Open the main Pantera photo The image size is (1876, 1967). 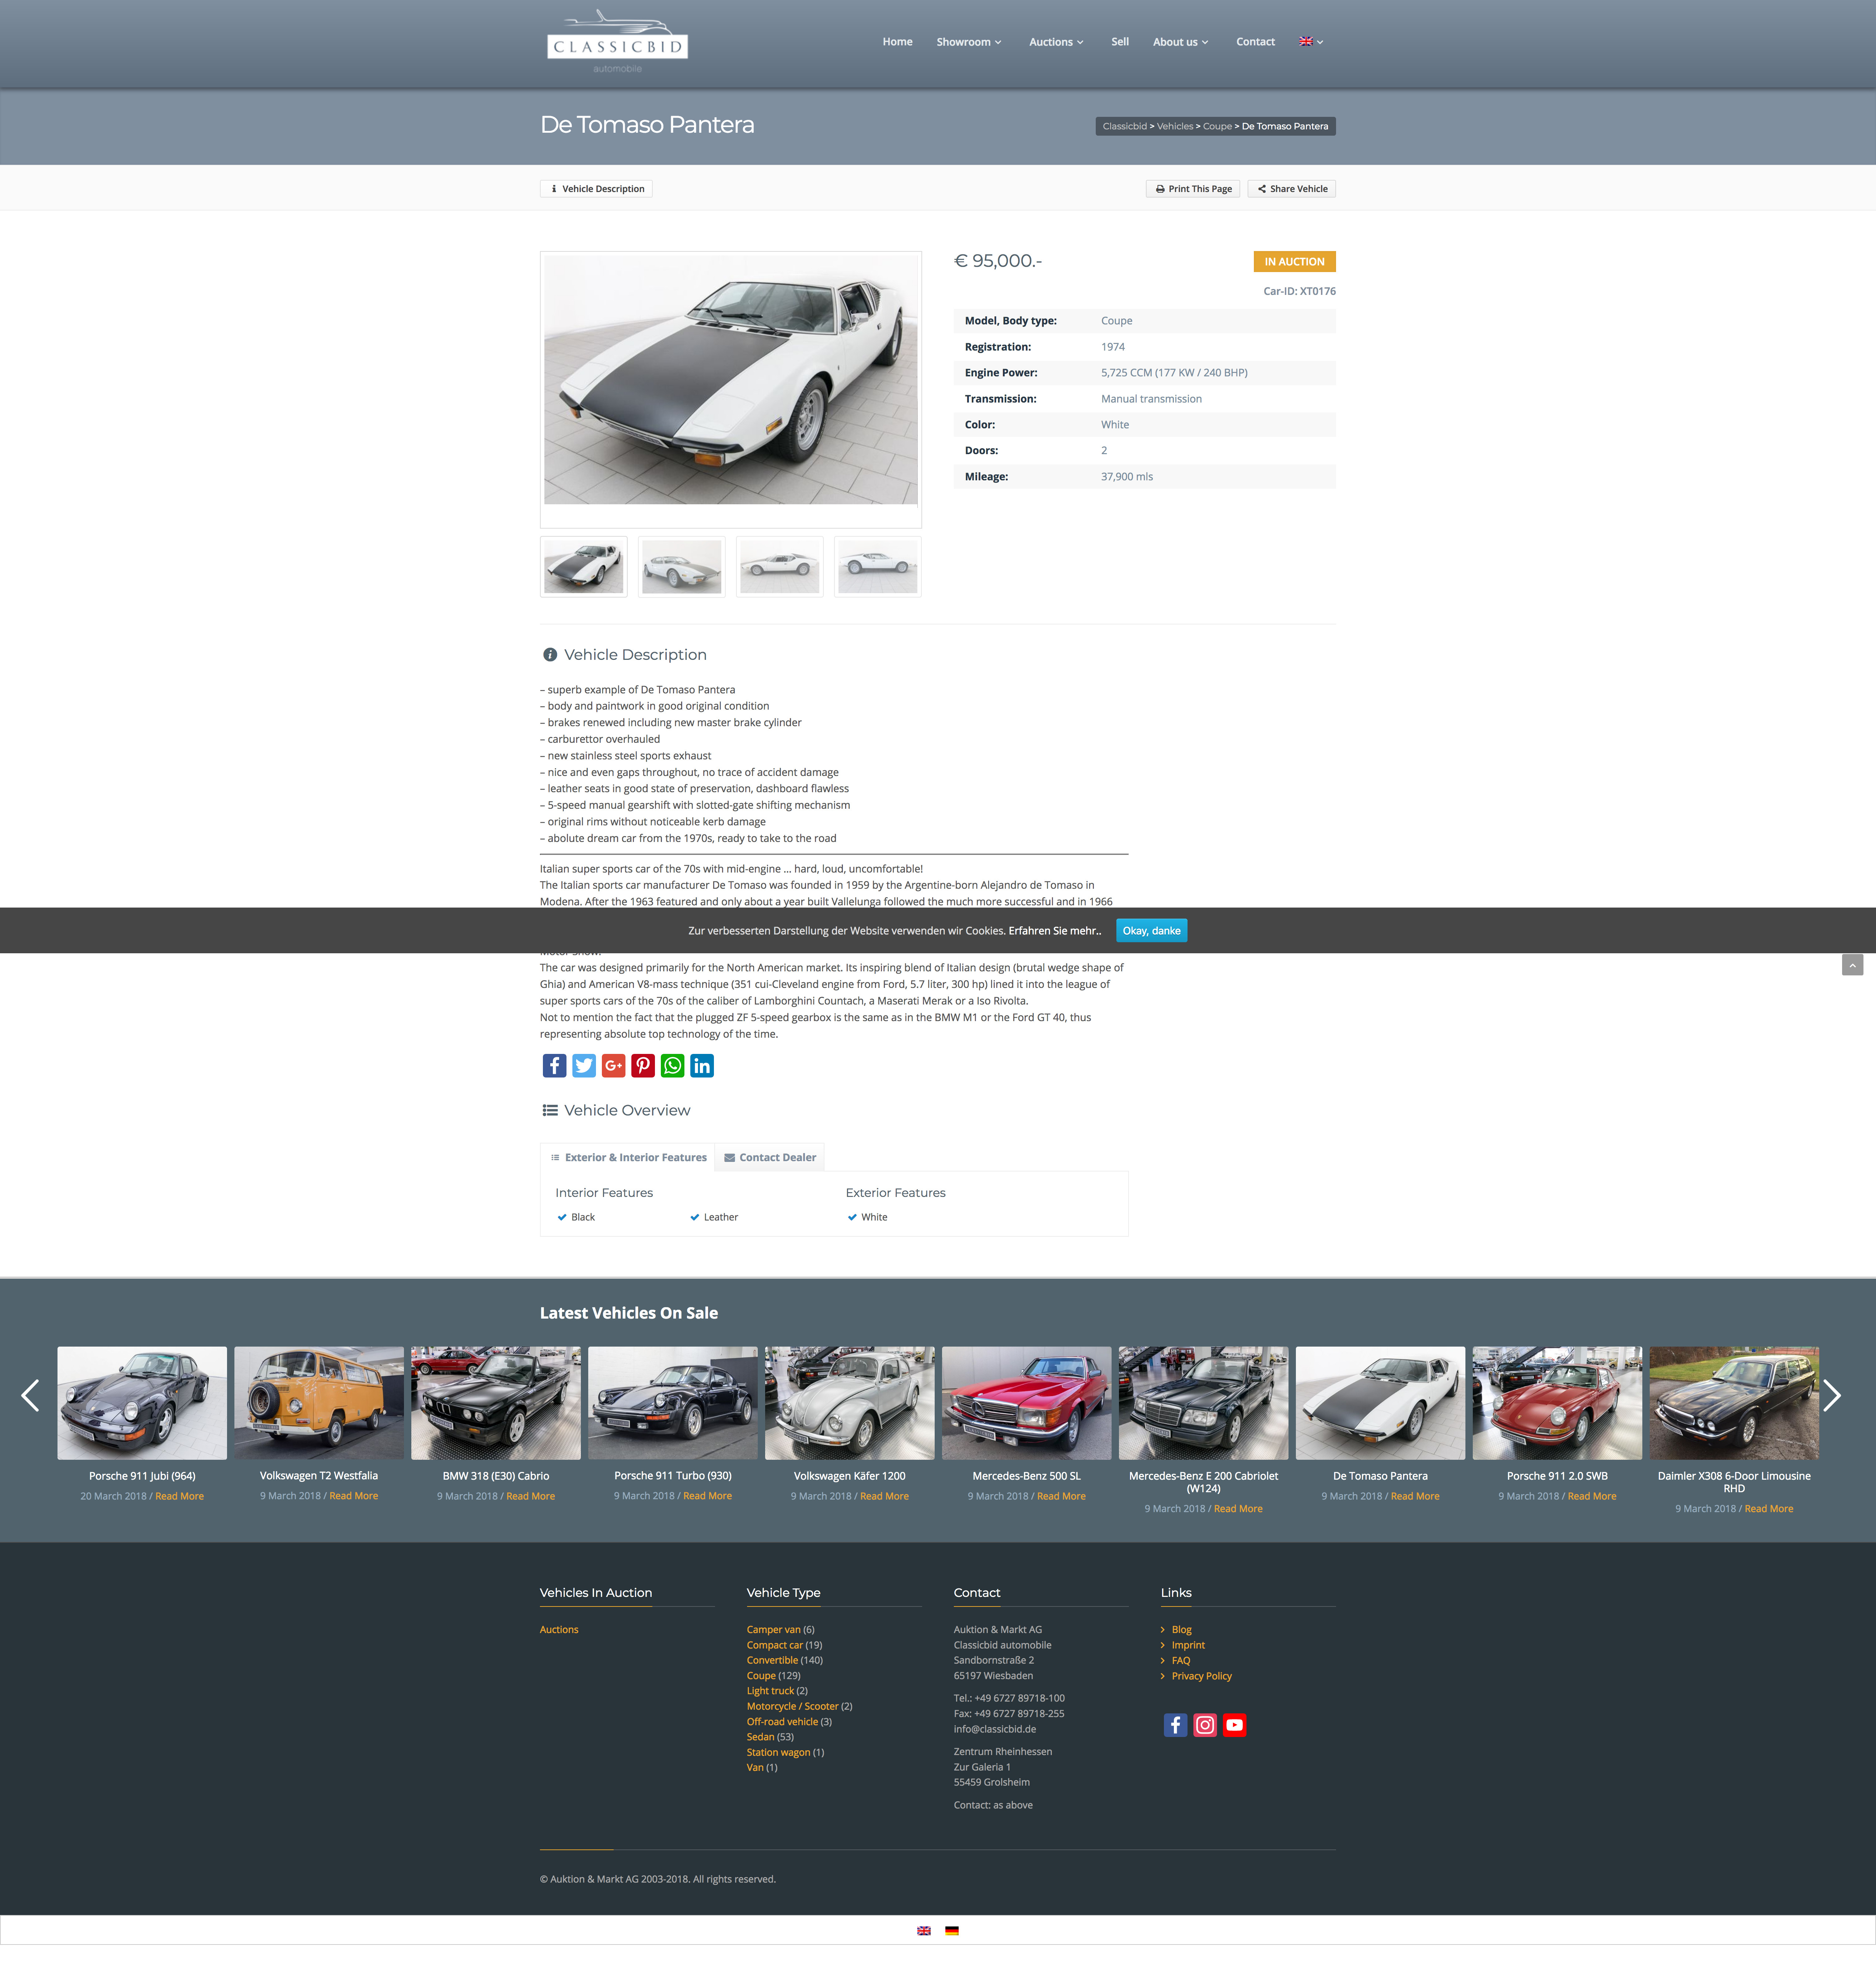[731, 380]
